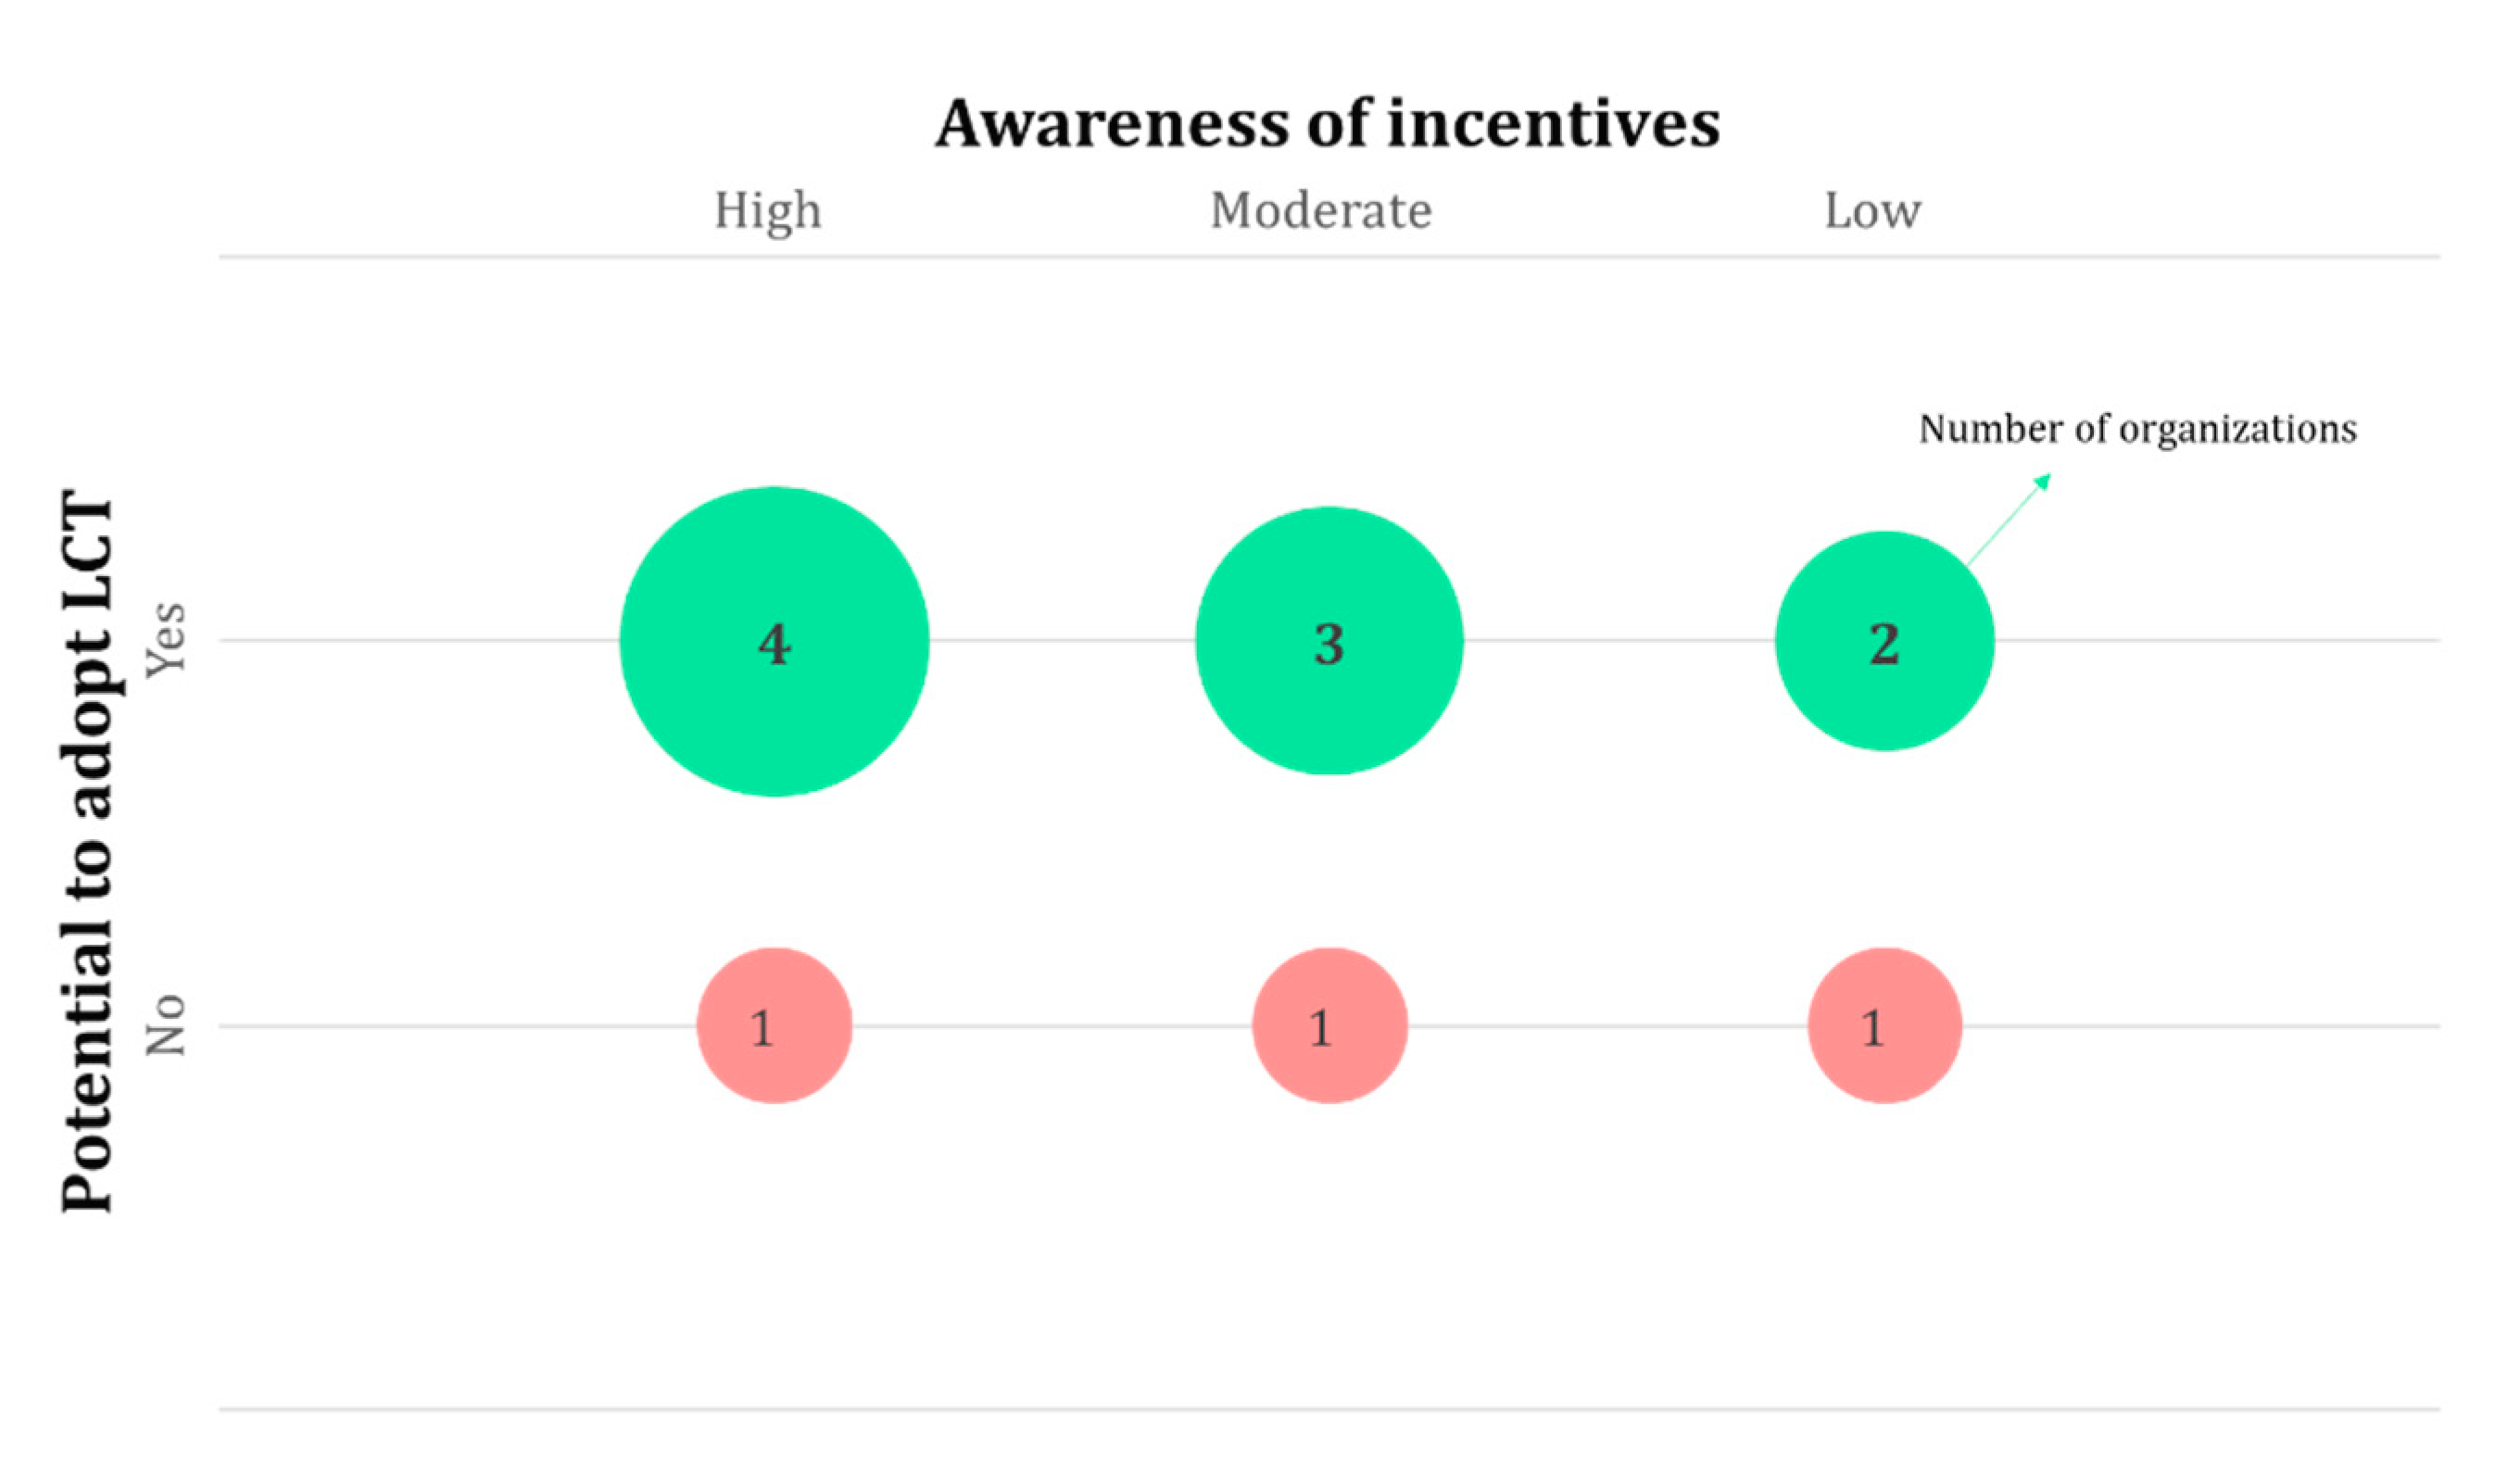
Task: Click Yes gridline between bubbles 4 and 3
Action: point(1062,640)
